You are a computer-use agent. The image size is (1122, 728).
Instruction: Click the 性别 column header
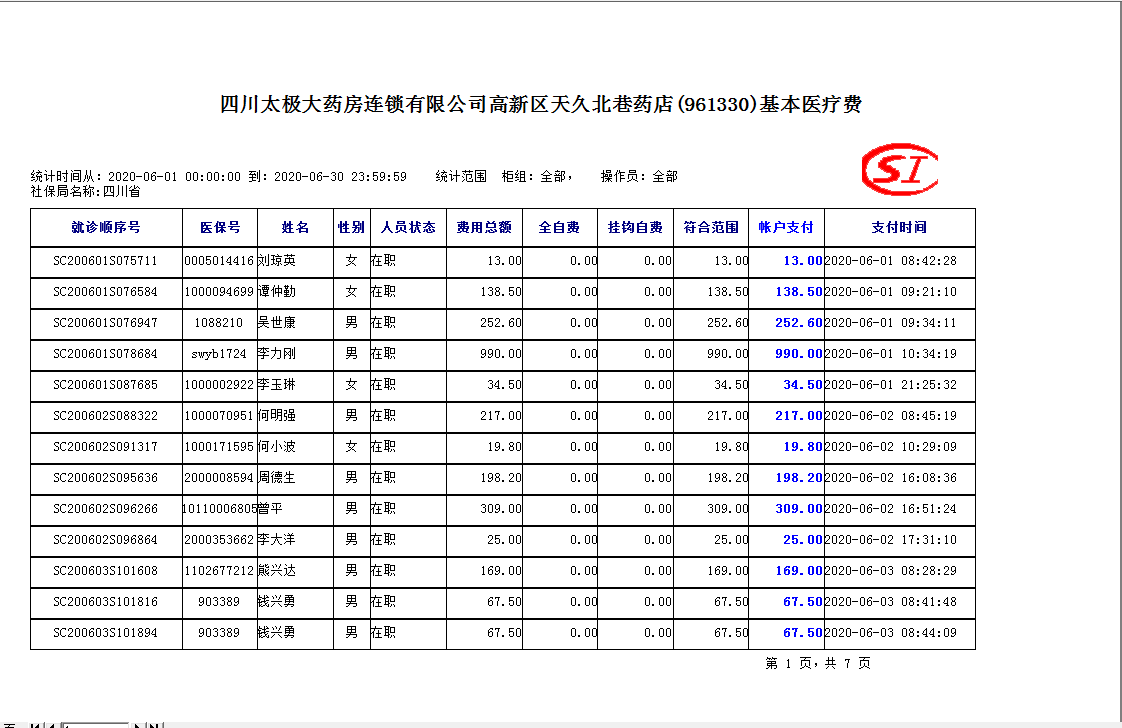coord(351,227)
